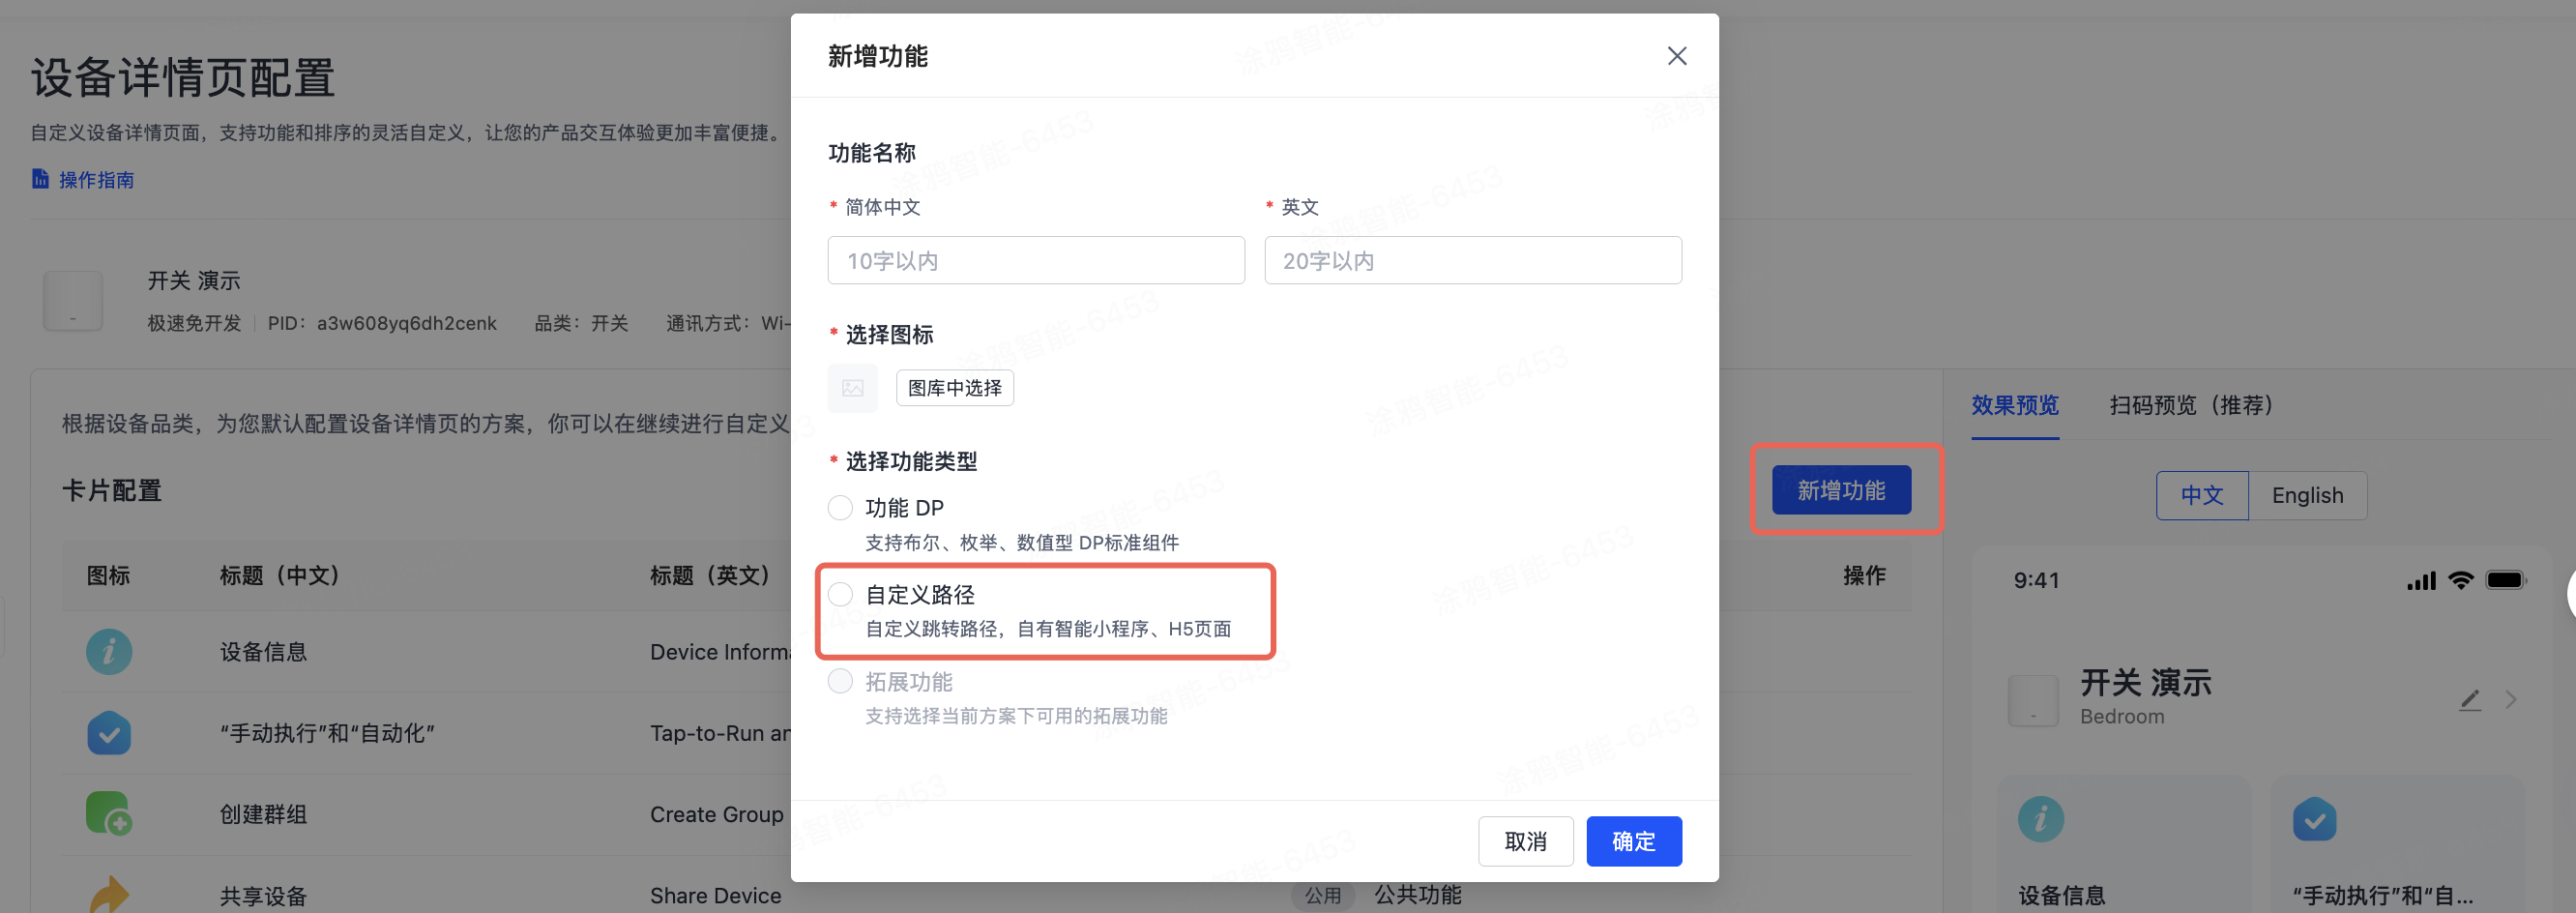Click the 操作指南 document icon
This screenshot has width=2576, height=913.
coord(40,179)
